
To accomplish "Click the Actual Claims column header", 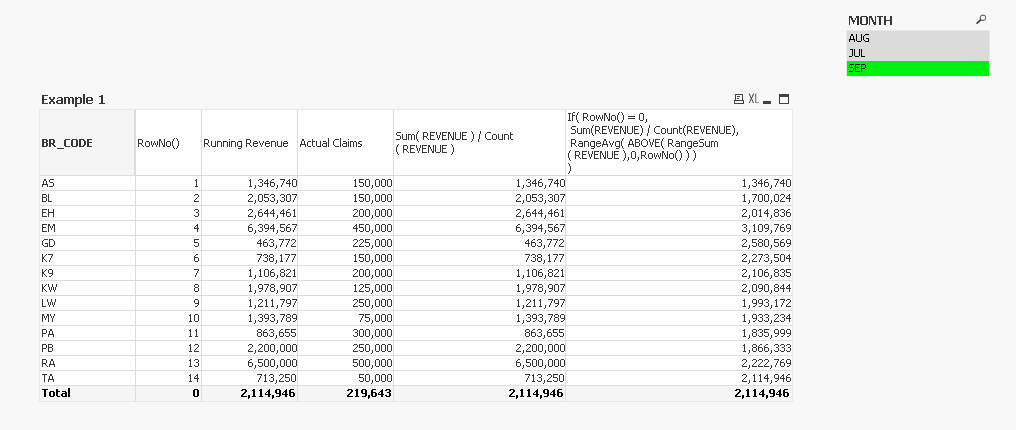I will (x=345, y=142).
